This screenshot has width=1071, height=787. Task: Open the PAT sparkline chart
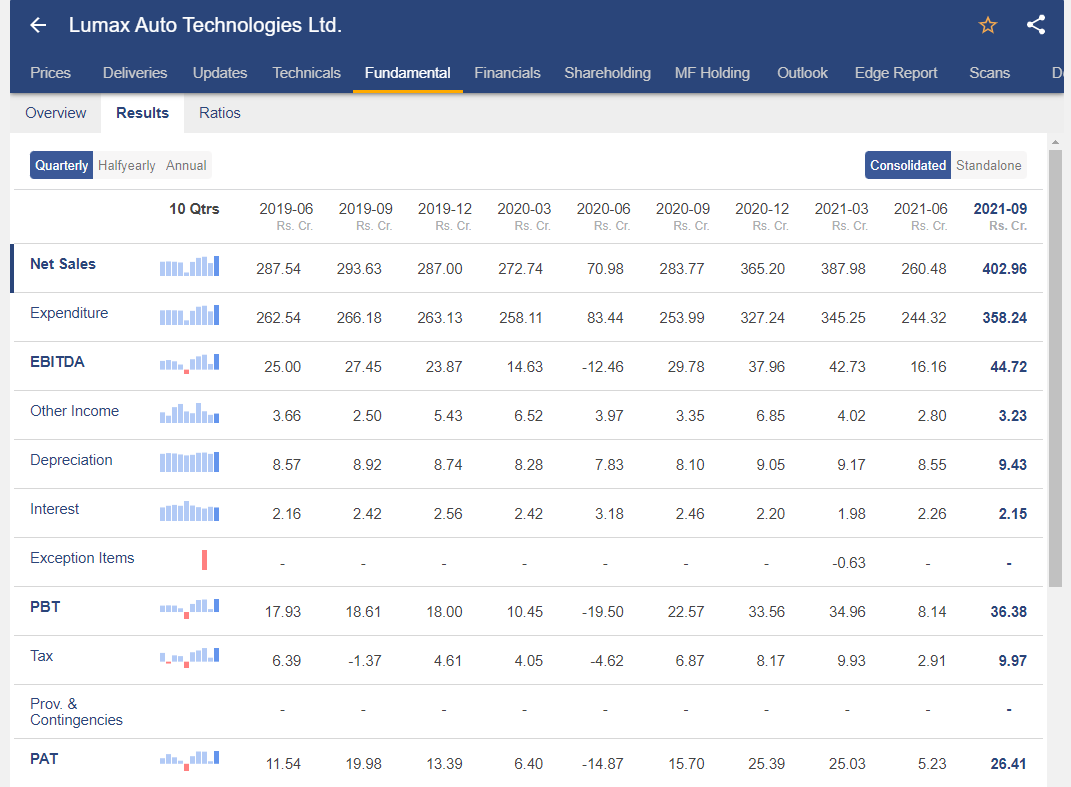[x=189, y=760]
